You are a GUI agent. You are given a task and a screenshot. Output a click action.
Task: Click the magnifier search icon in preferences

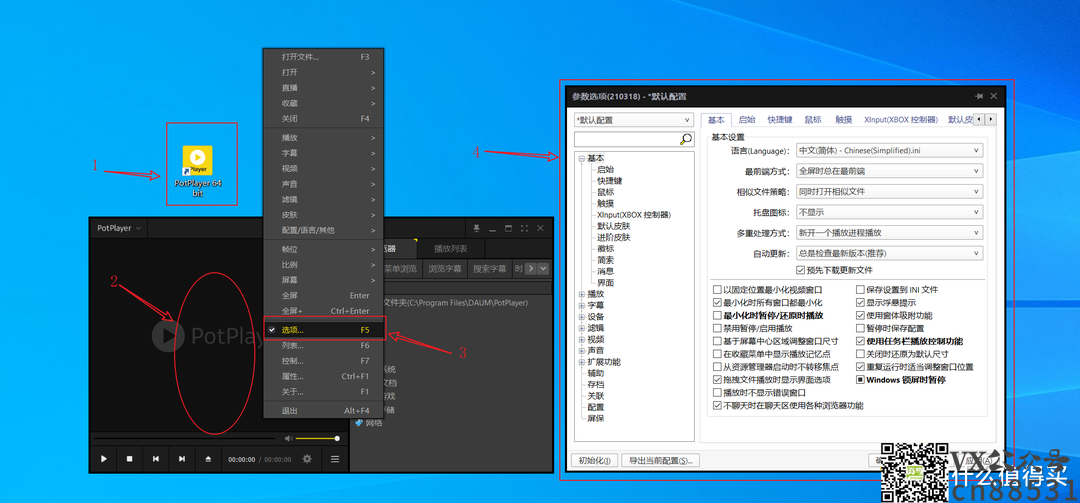click(x=686, y=139)
